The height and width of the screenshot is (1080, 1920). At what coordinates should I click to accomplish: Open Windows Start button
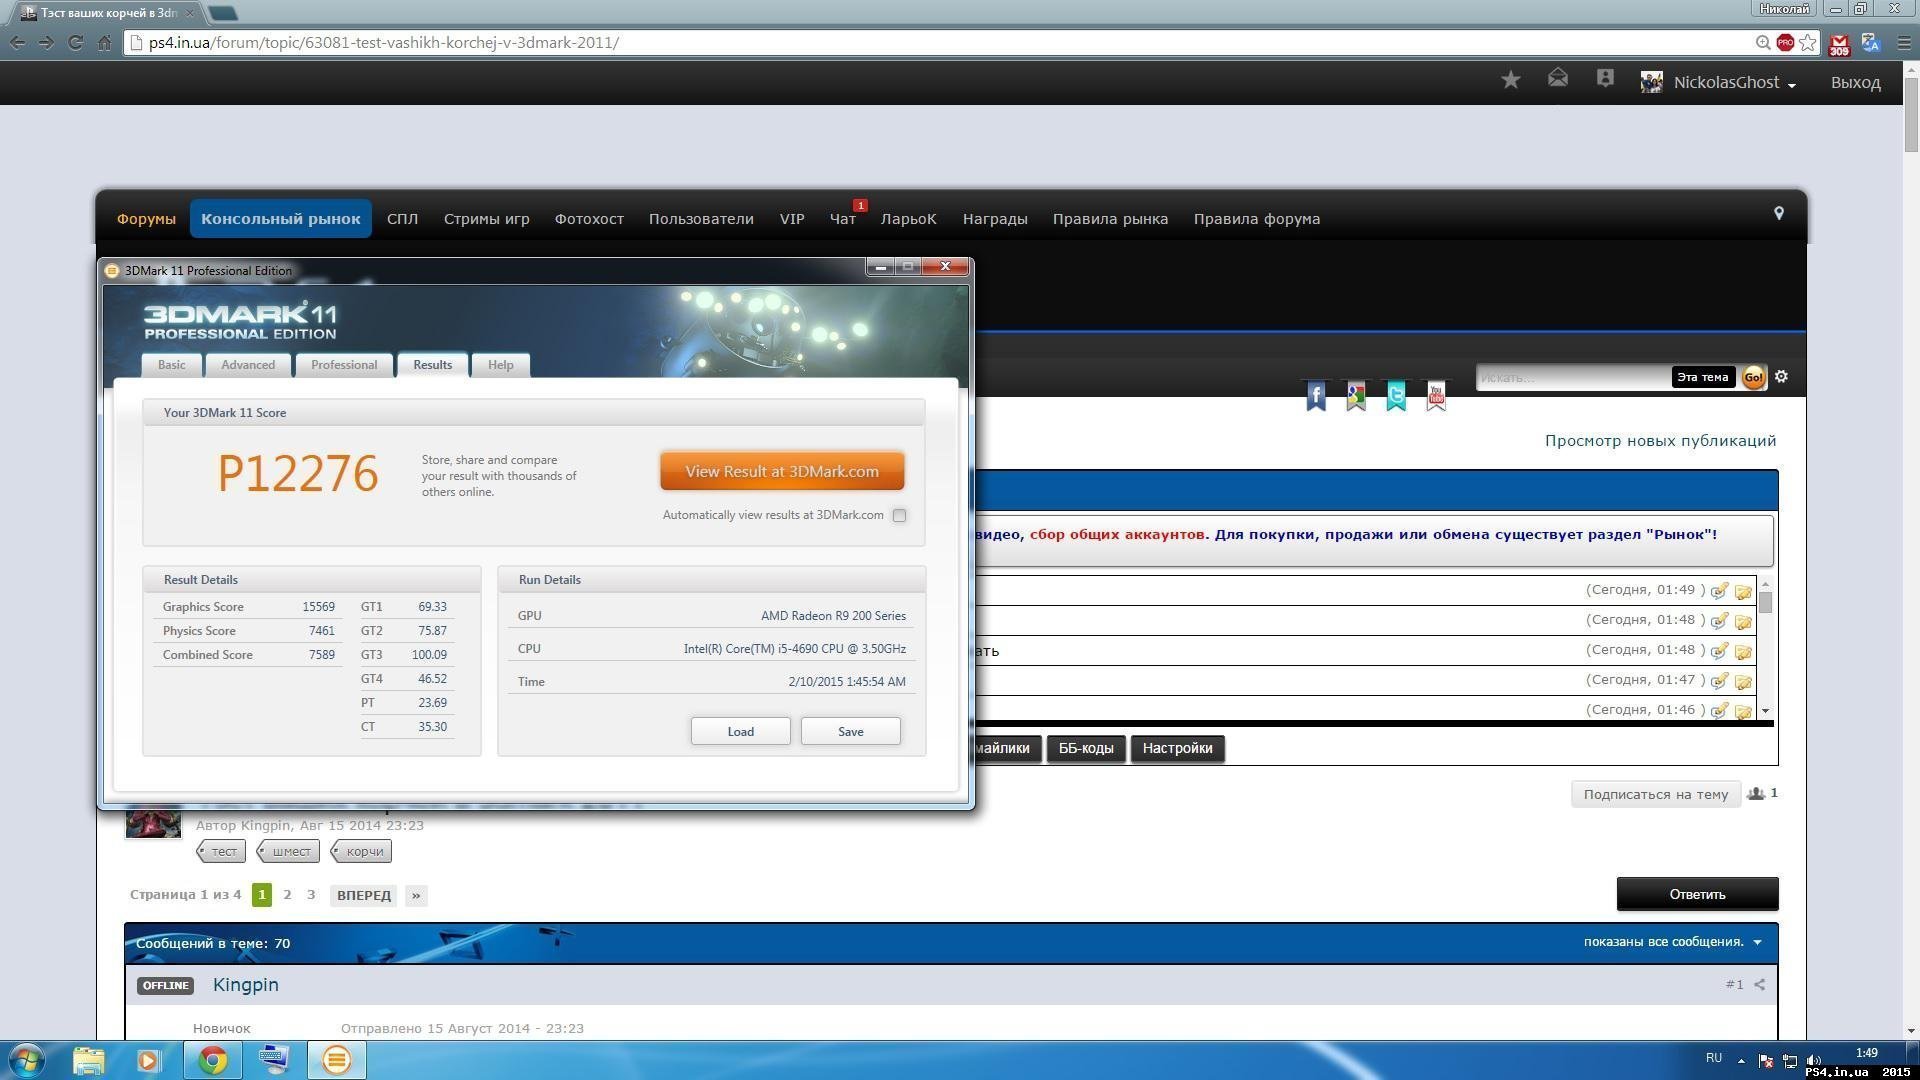27,1060
